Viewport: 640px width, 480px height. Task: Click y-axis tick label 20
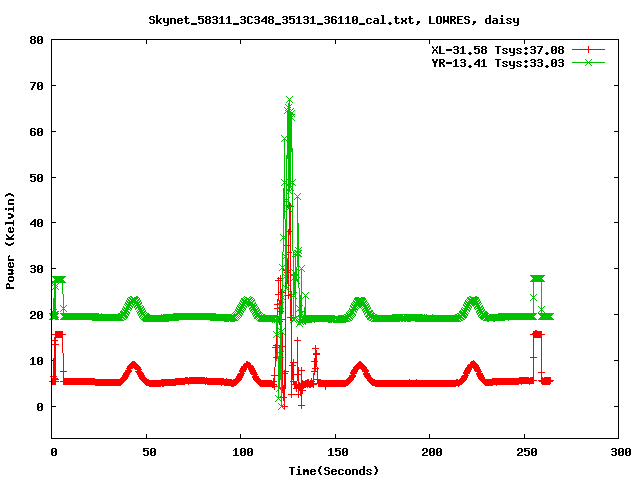coord(37,315)
